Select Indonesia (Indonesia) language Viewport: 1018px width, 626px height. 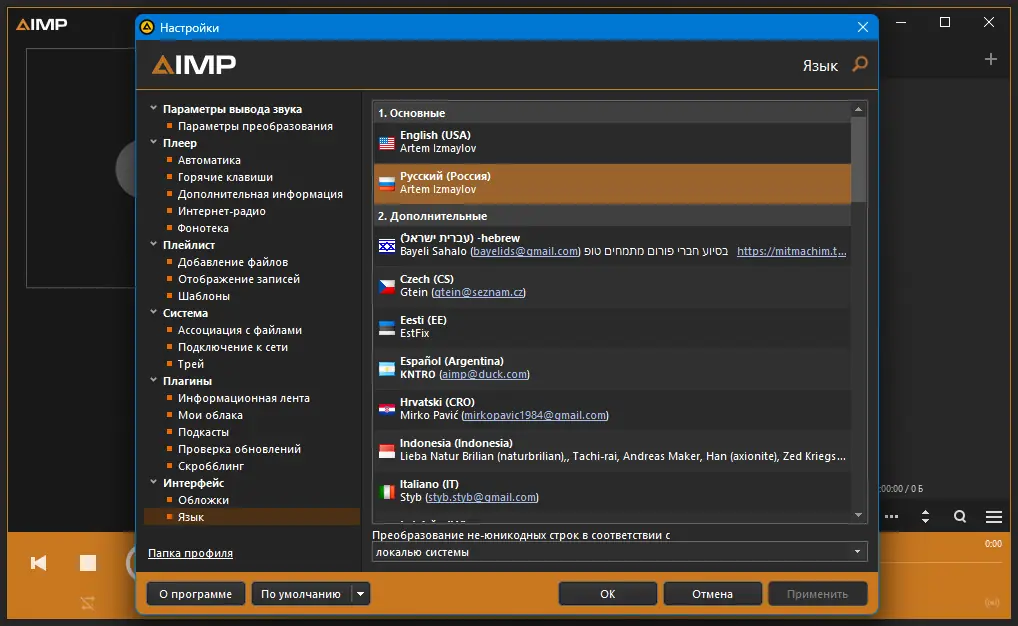click(612, 449)
